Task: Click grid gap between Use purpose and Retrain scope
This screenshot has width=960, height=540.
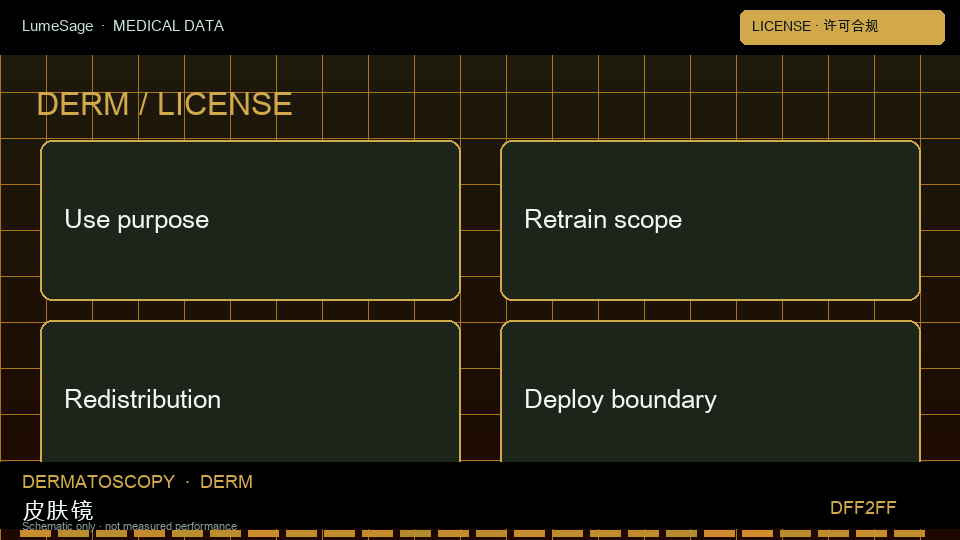Action: [x=481, y=220]
